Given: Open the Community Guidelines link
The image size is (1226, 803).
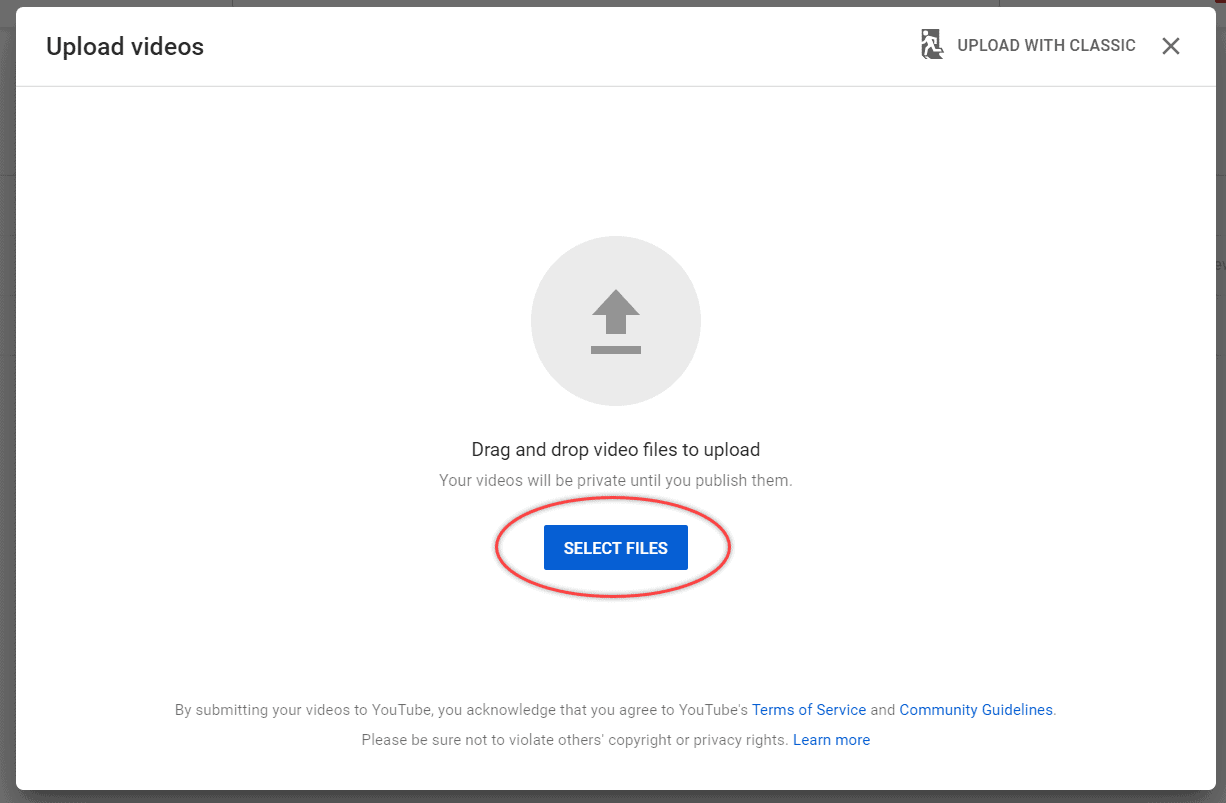Looking at the screenshot, I should click(x=975, y=710).
